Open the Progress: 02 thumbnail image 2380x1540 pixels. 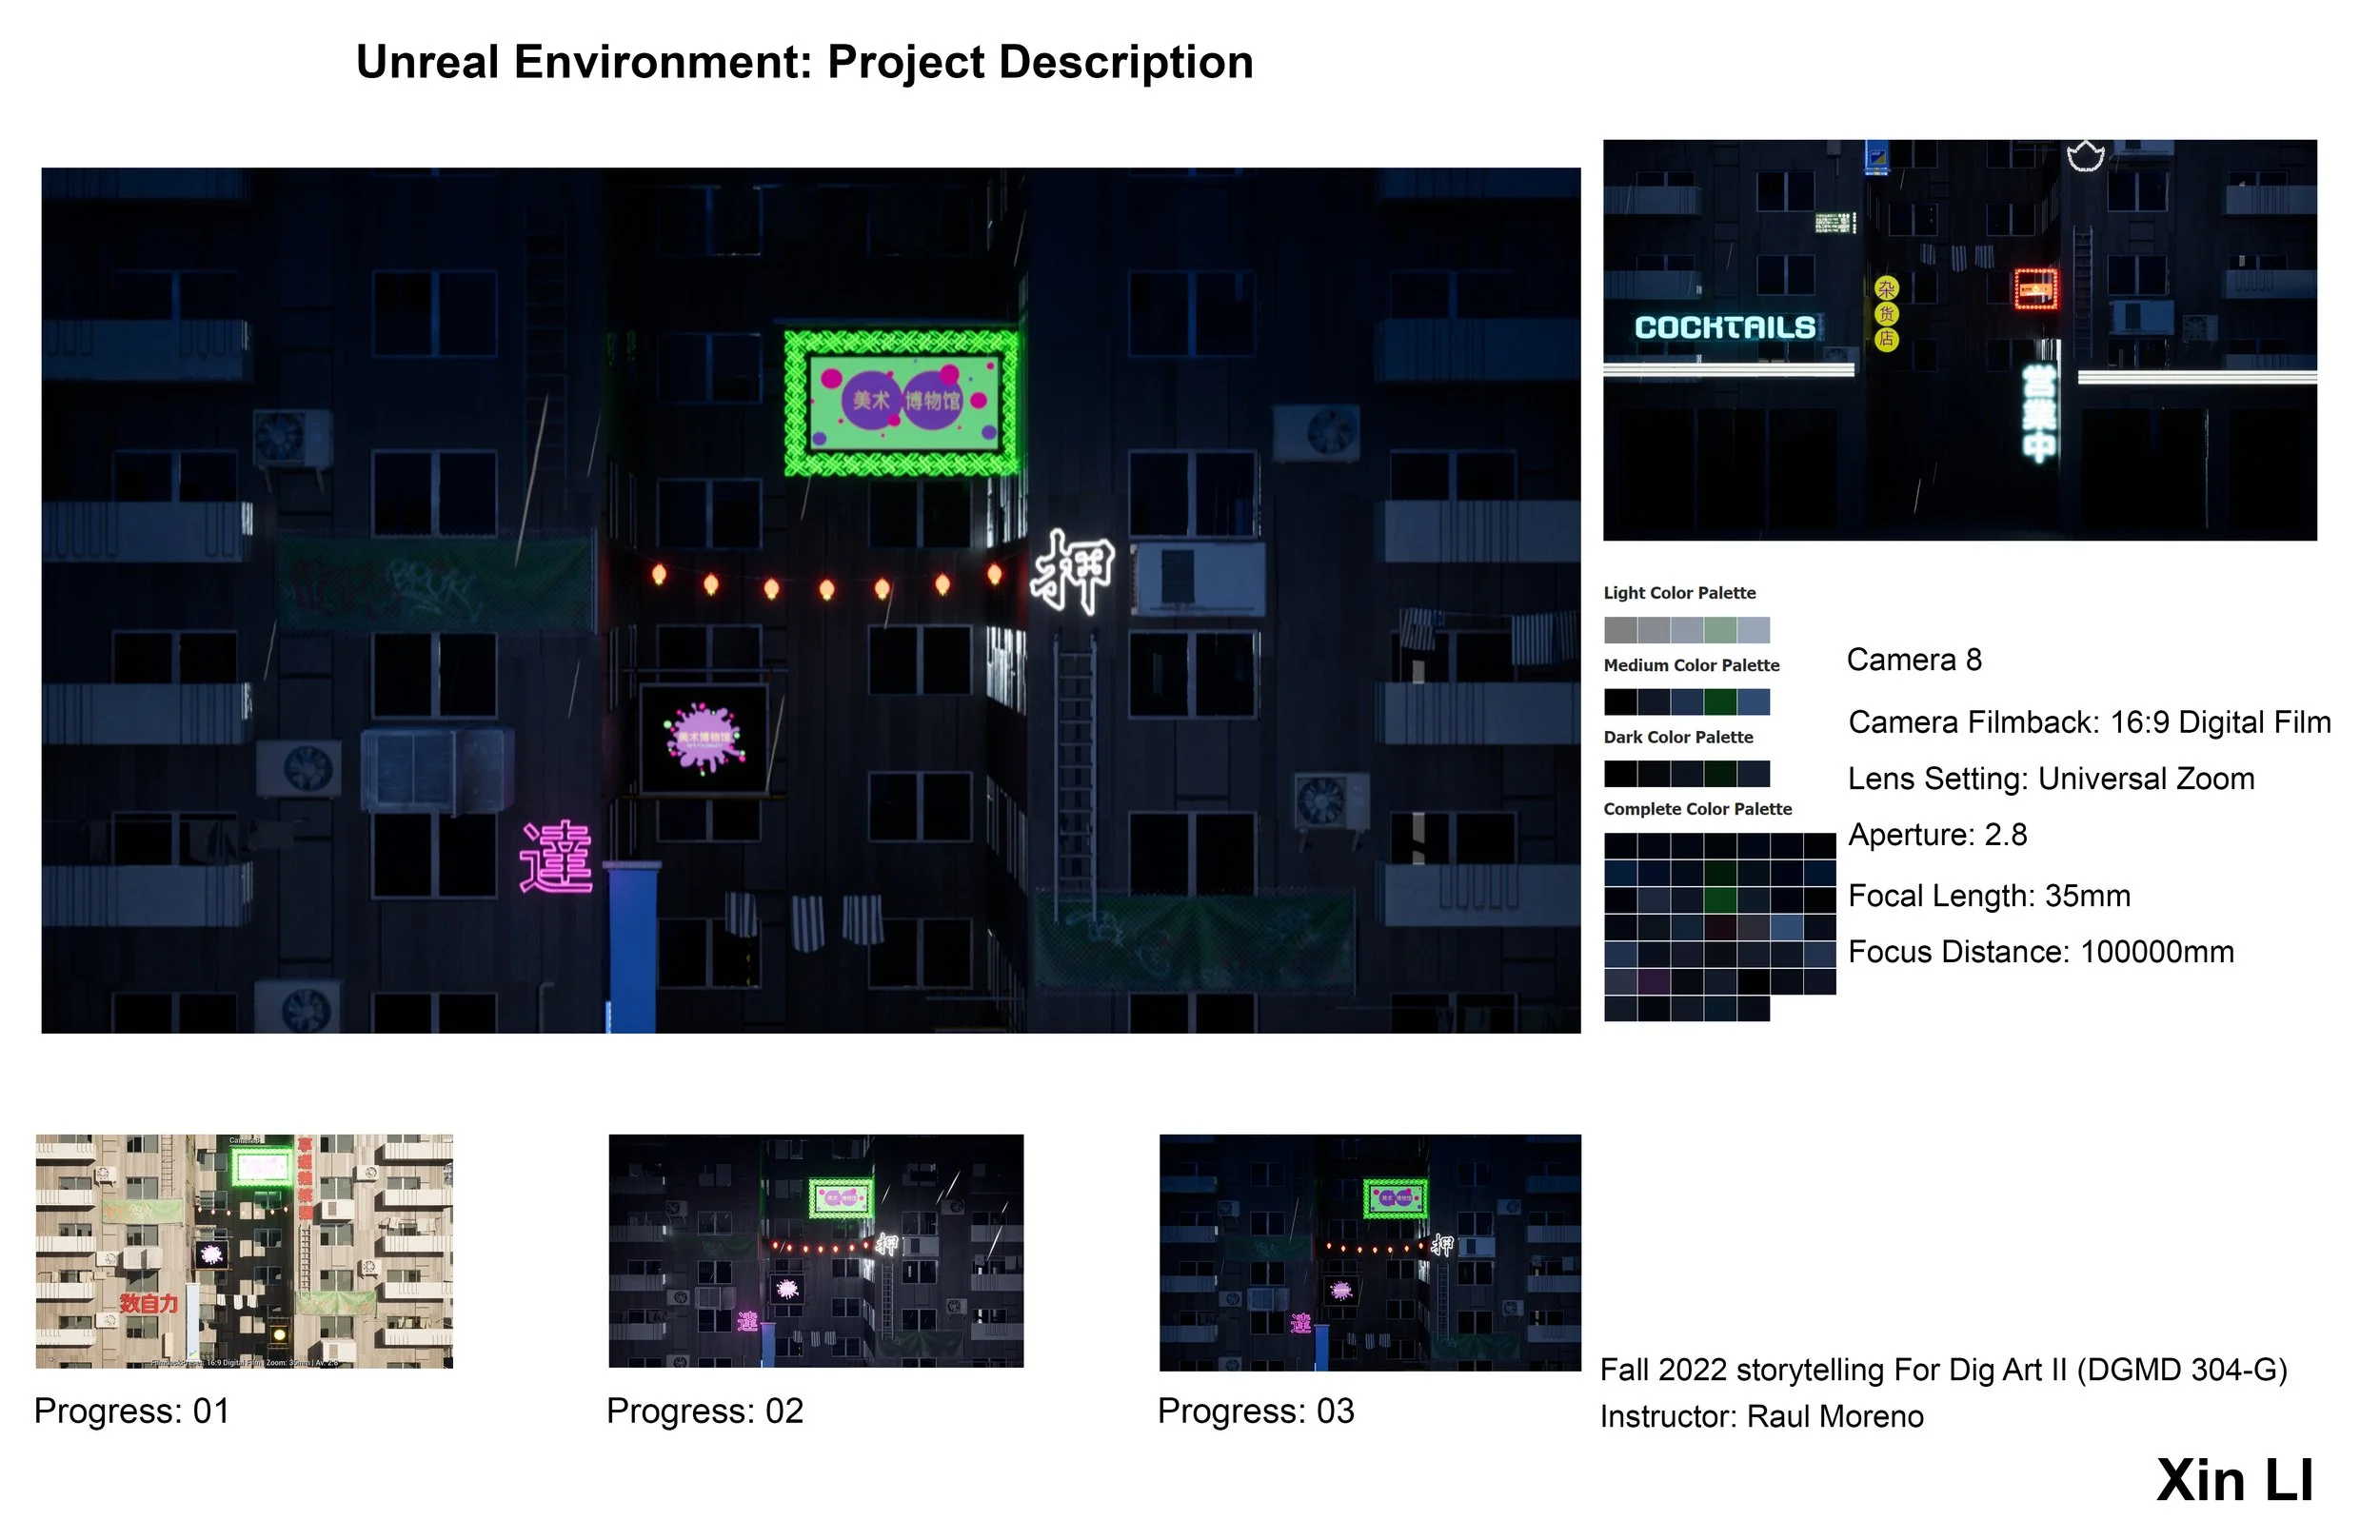coord(816,1250)
